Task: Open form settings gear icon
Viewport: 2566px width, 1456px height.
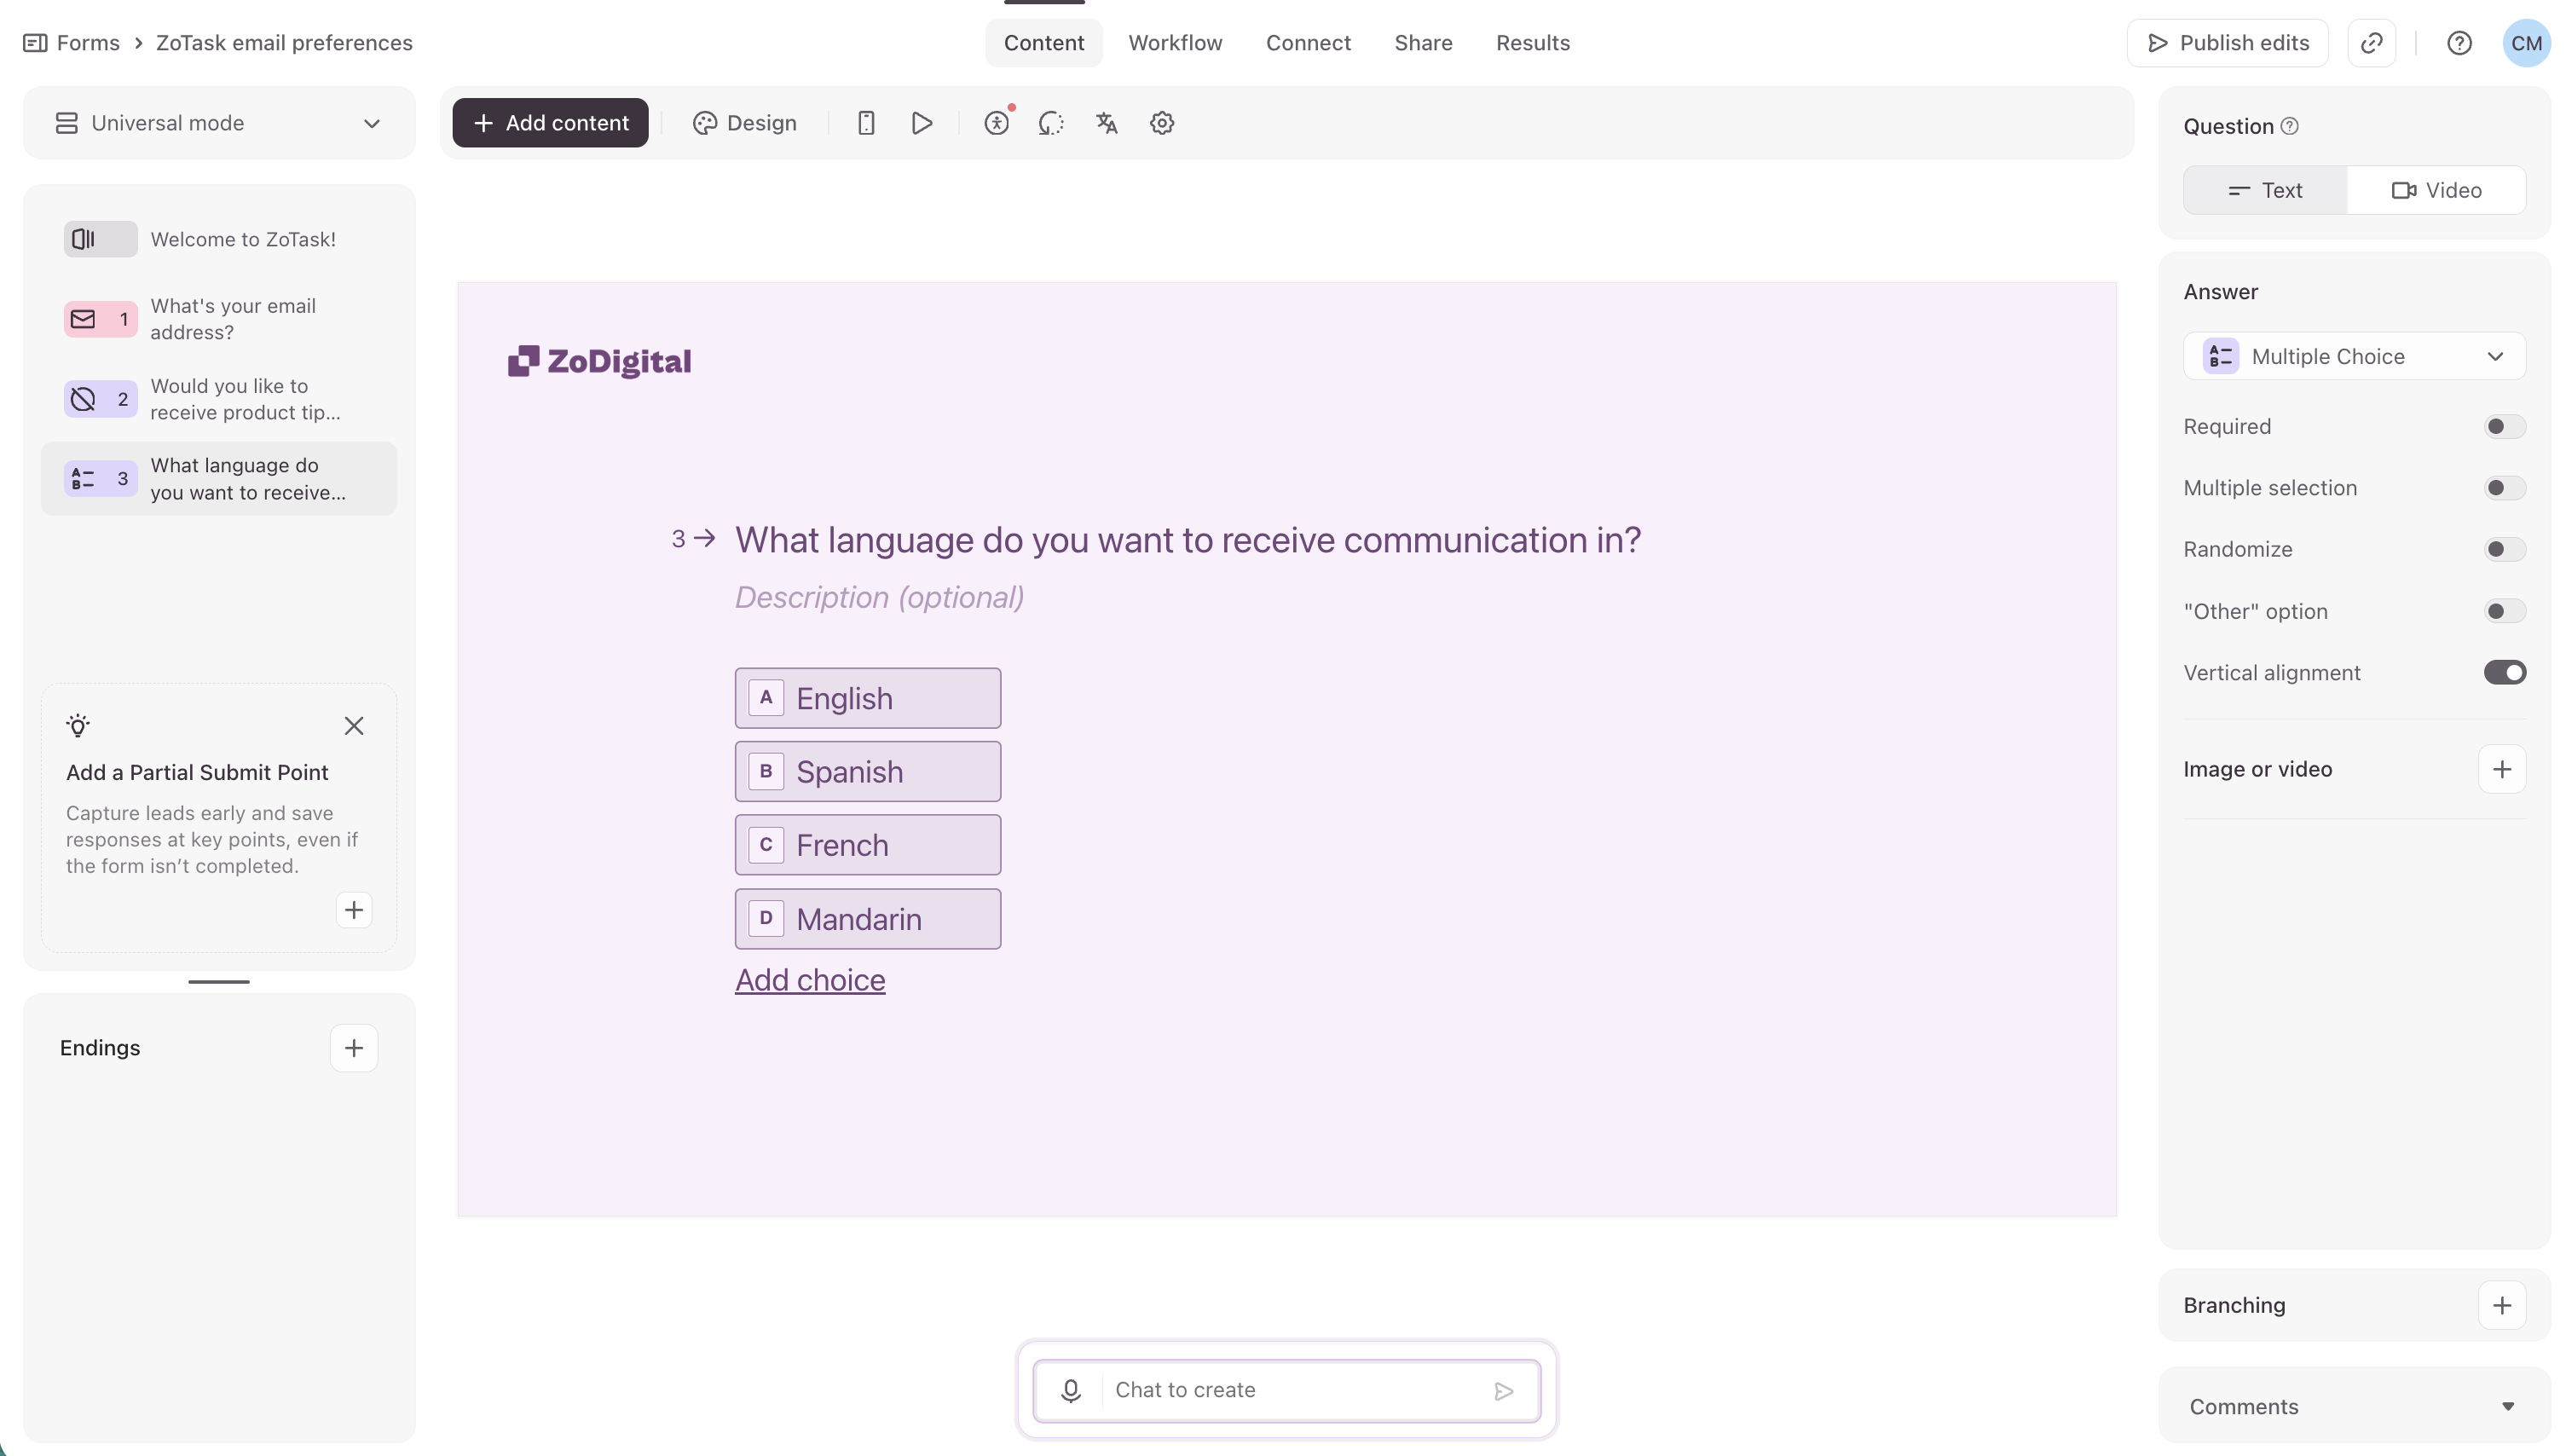Action: pyautogui.click(x=1161, y=123)
